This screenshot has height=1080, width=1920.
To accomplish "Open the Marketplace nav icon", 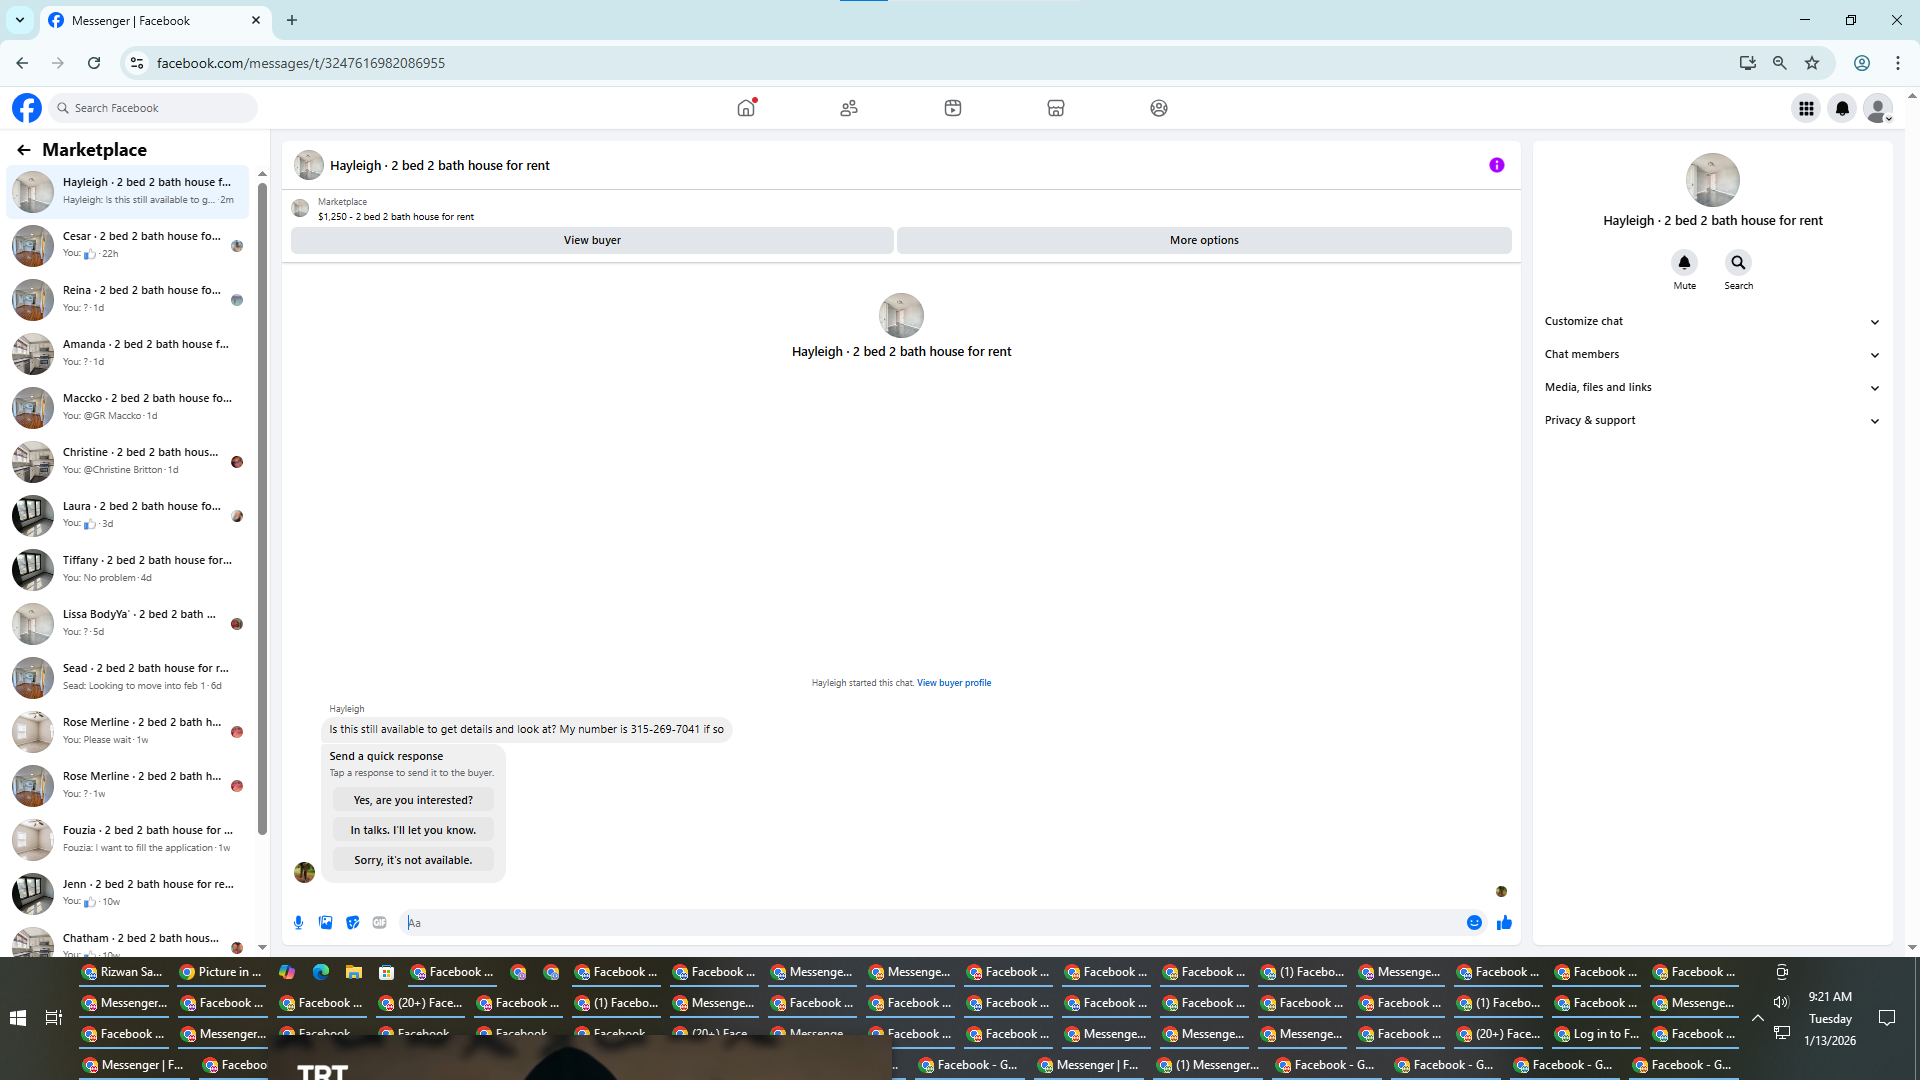I will 1055,108.
